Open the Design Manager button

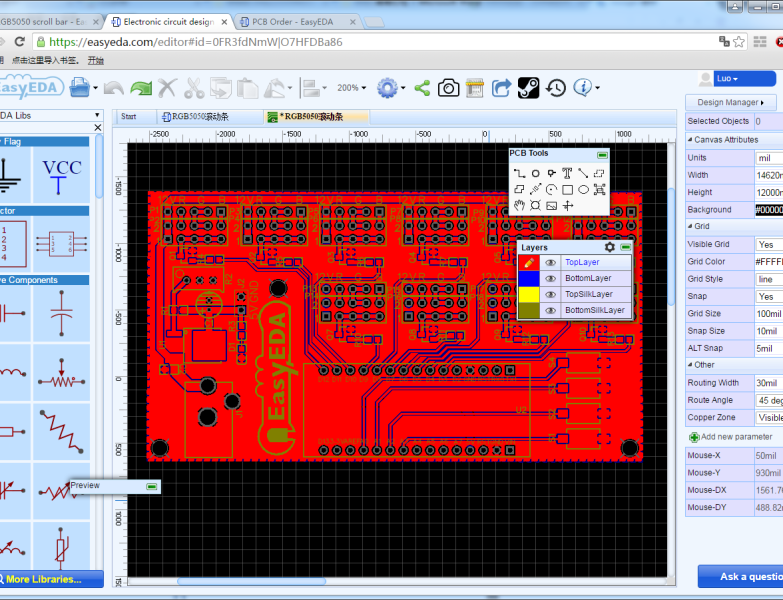[731, 102]
